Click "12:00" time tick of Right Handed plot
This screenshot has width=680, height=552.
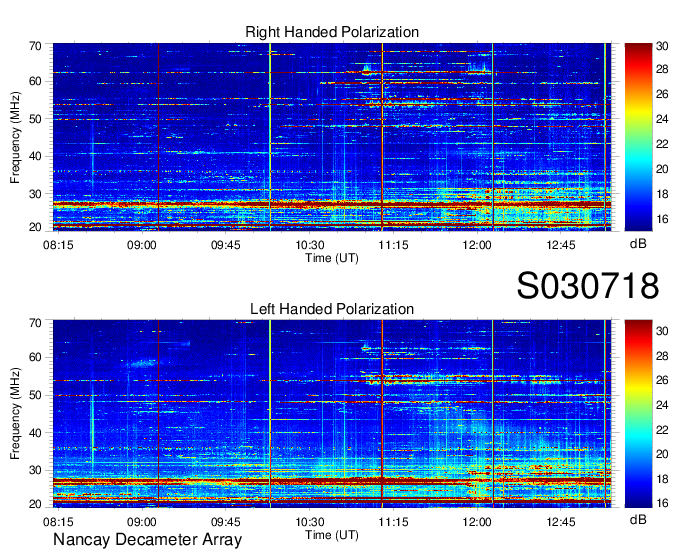[477, 245]
